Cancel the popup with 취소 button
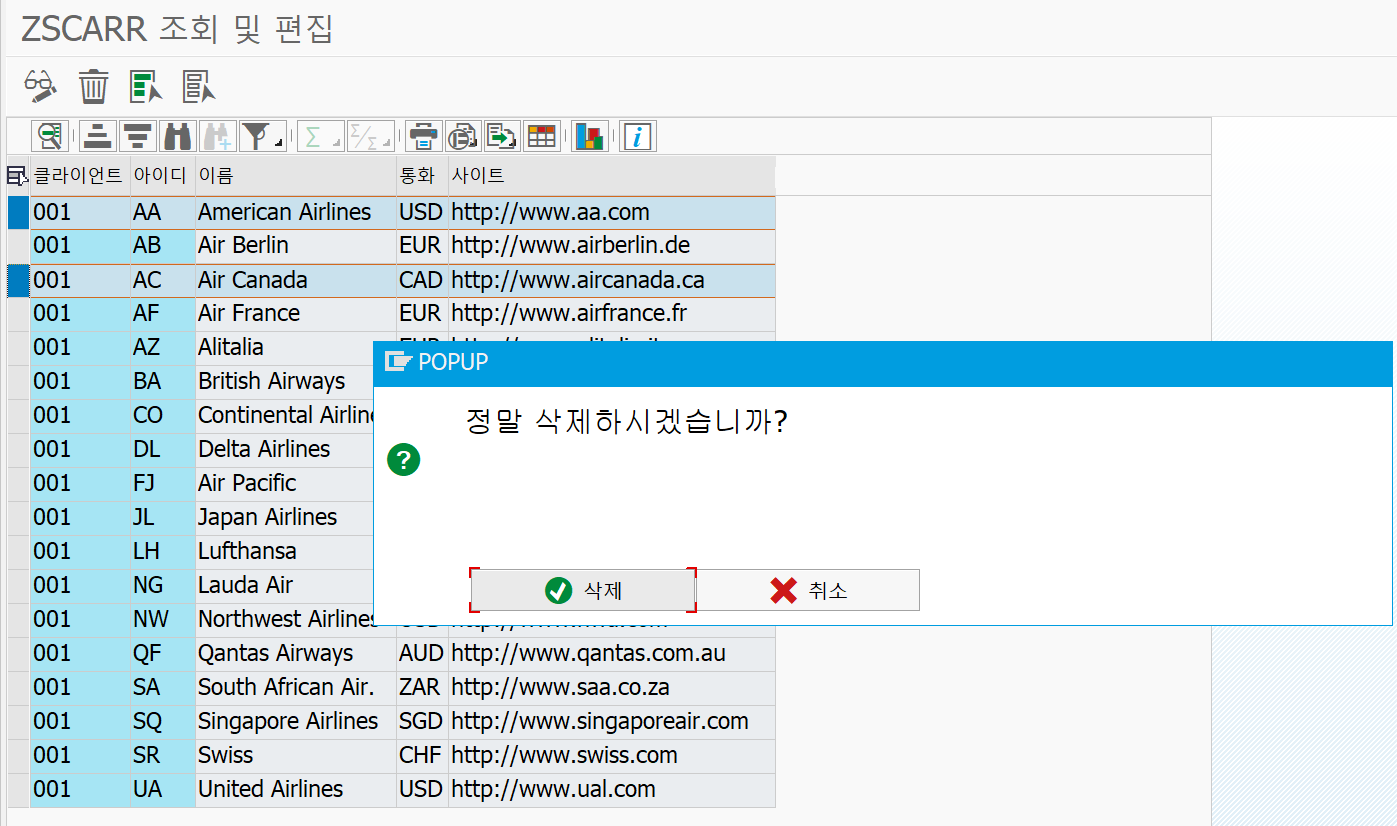The image size is (1397, 826). click(808, 590)
